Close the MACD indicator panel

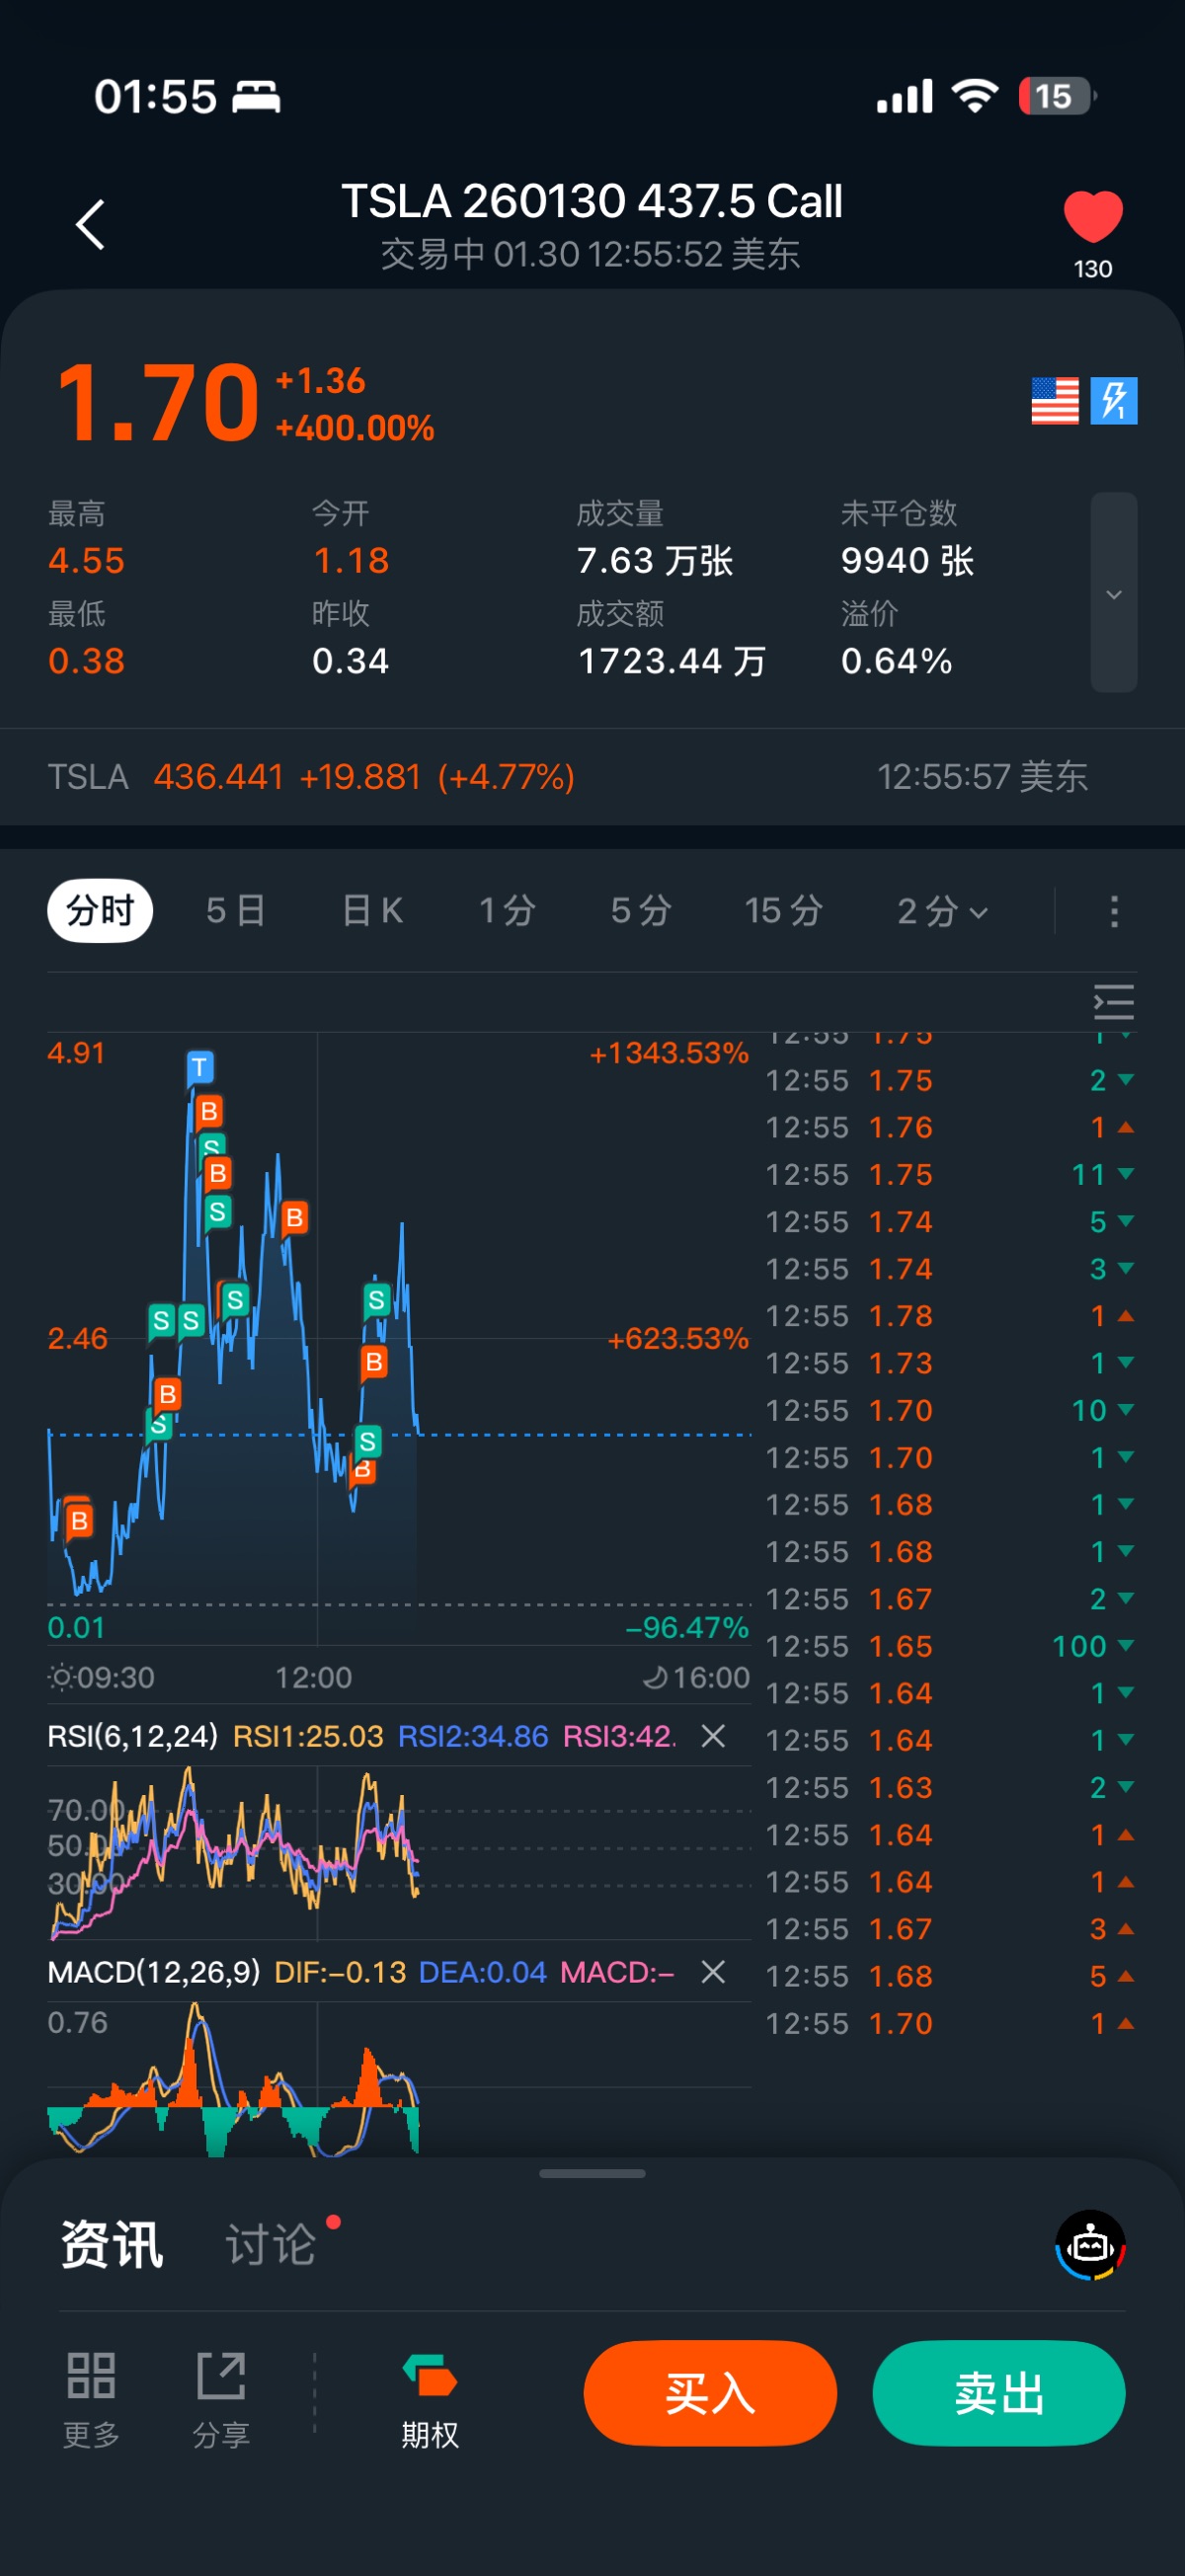point(713,1972)
